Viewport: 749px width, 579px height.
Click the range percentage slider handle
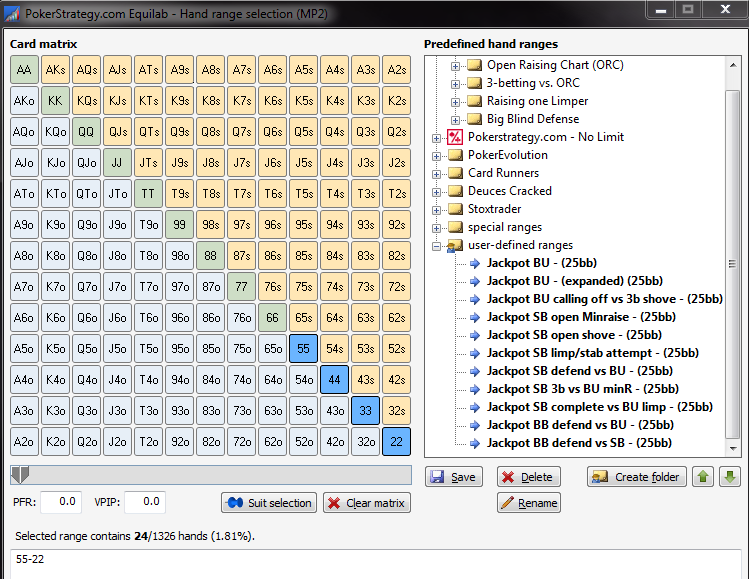[x=20, y=475]
